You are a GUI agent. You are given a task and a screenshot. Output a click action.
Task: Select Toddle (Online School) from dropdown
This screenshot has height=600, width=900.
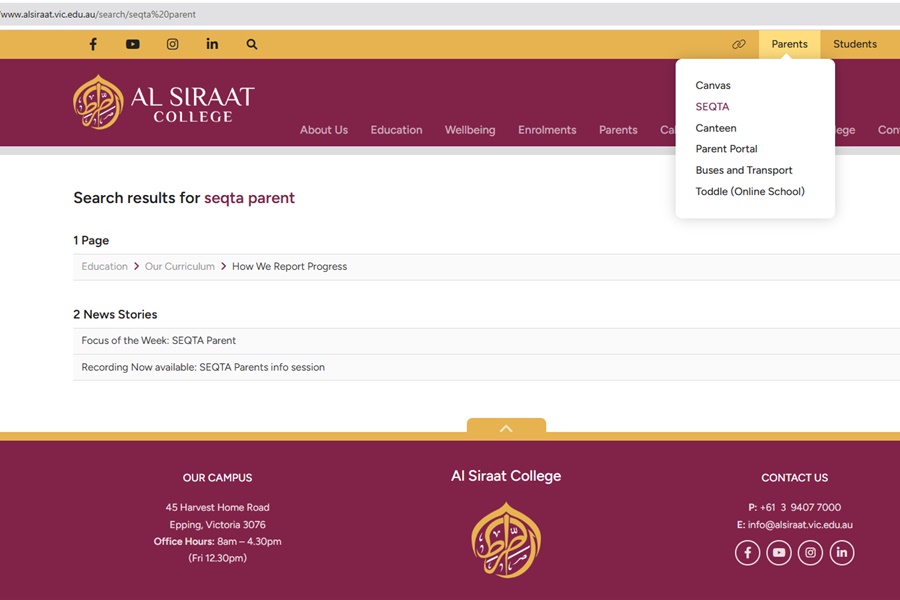tap(750, 191)
